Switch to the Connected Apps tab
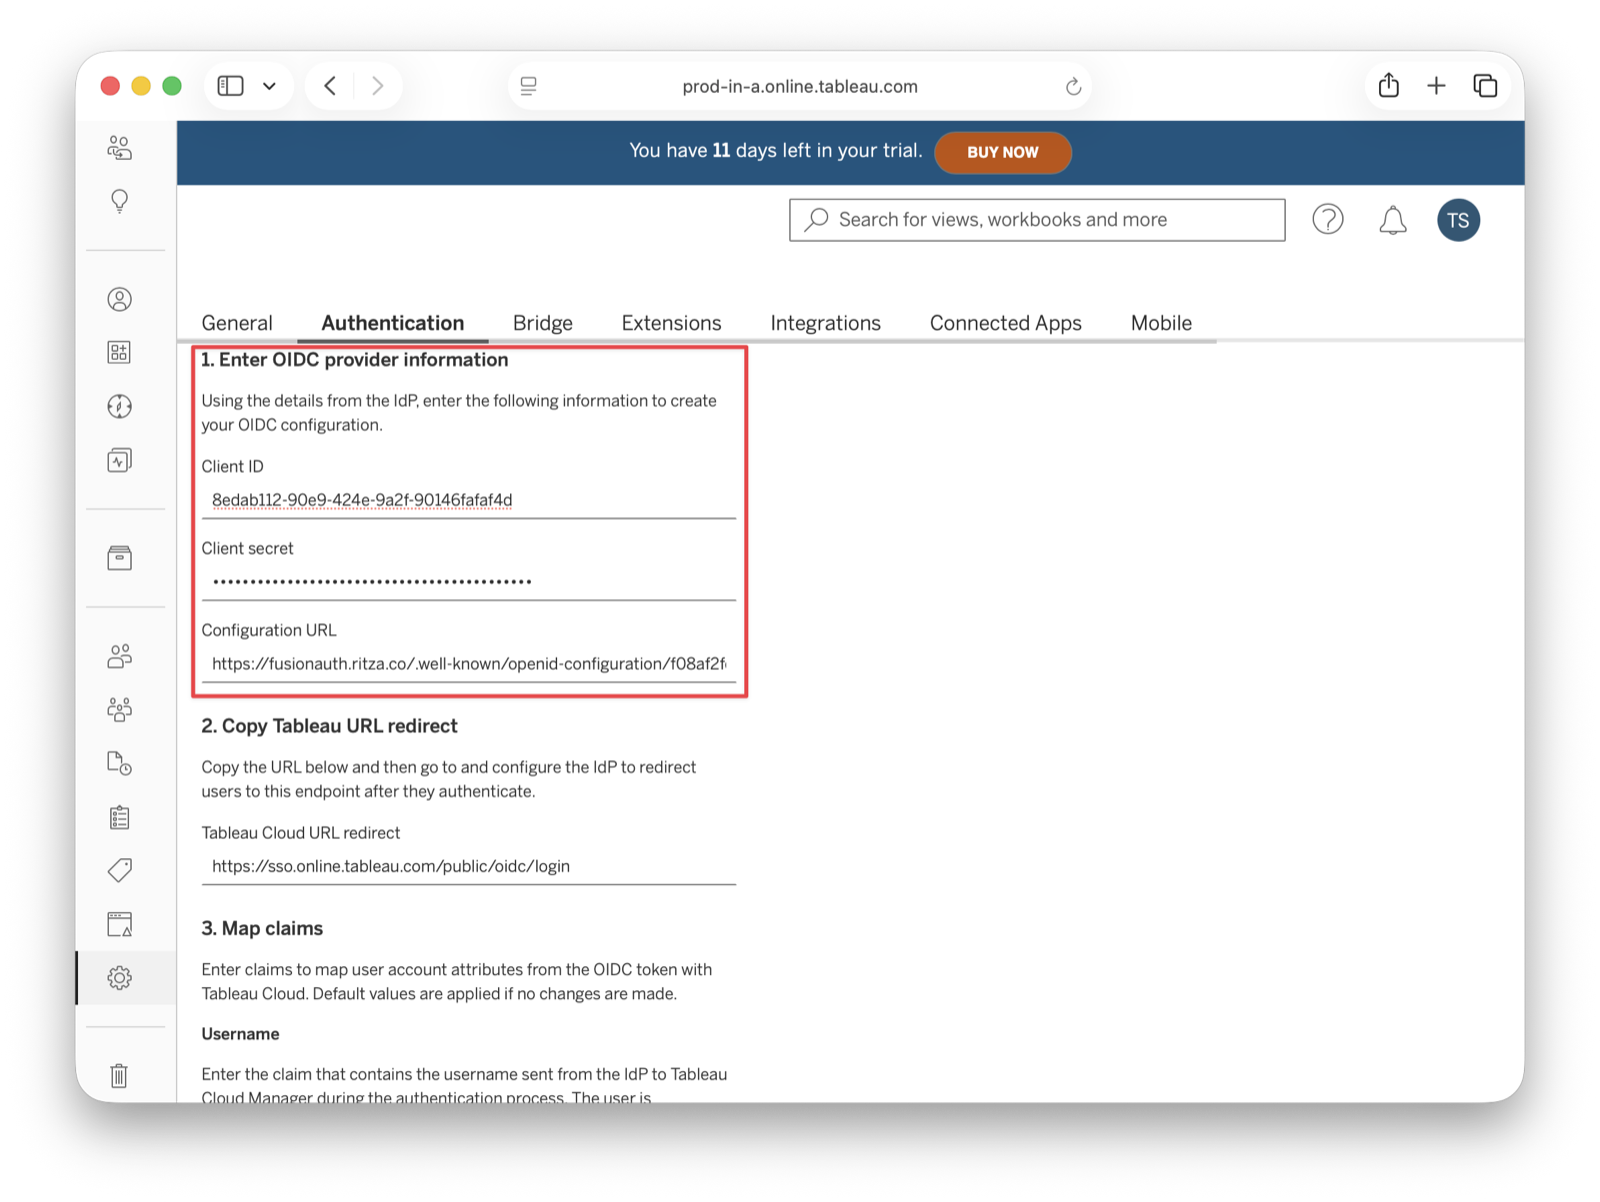This screenshot has height=1202, width=1600. point(1005,322)
